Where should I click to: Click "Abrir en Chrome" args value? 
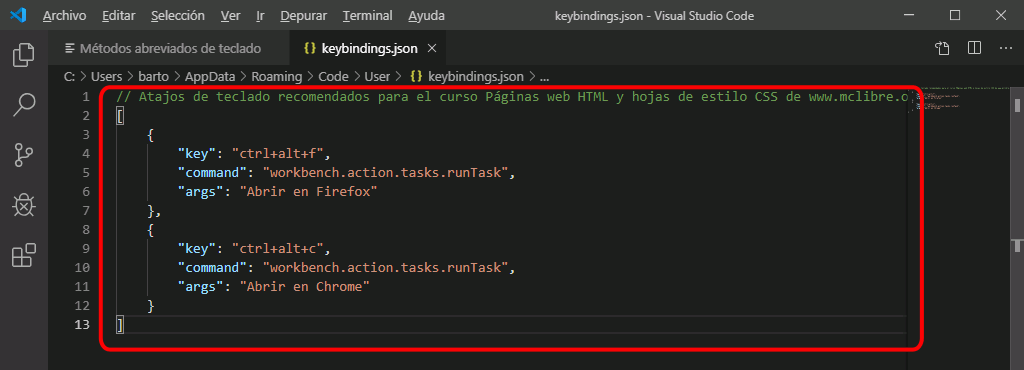[304, 286]
